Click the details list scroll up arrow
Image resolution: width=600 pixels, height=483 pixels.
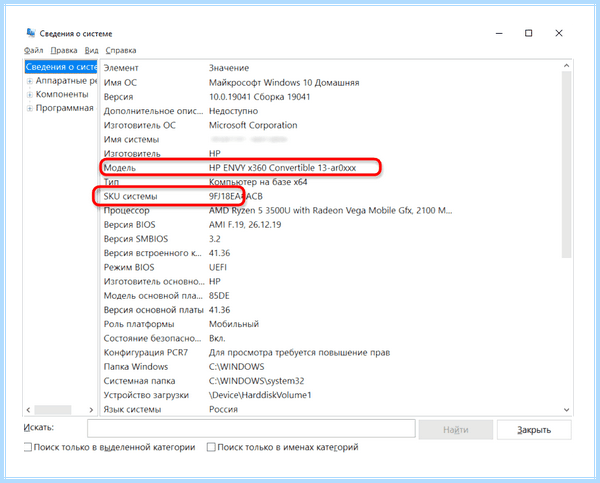[566, 66]
